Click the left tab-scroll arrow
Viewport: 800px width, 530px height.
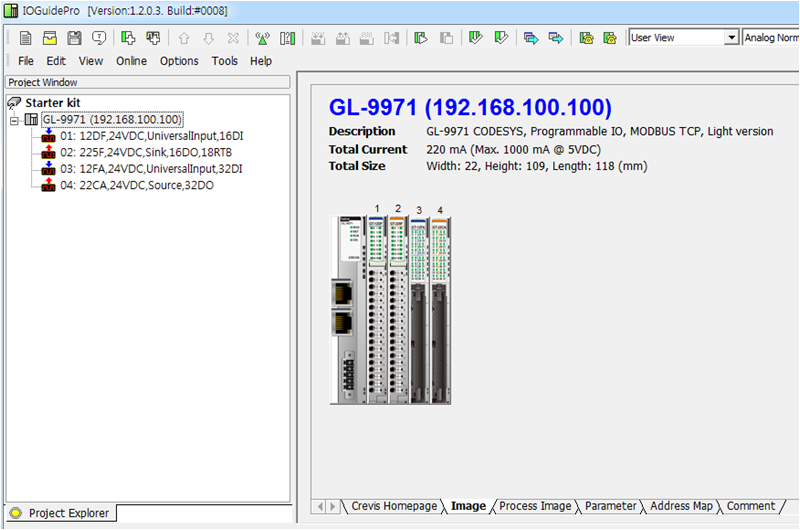click(x=320, y=507)
